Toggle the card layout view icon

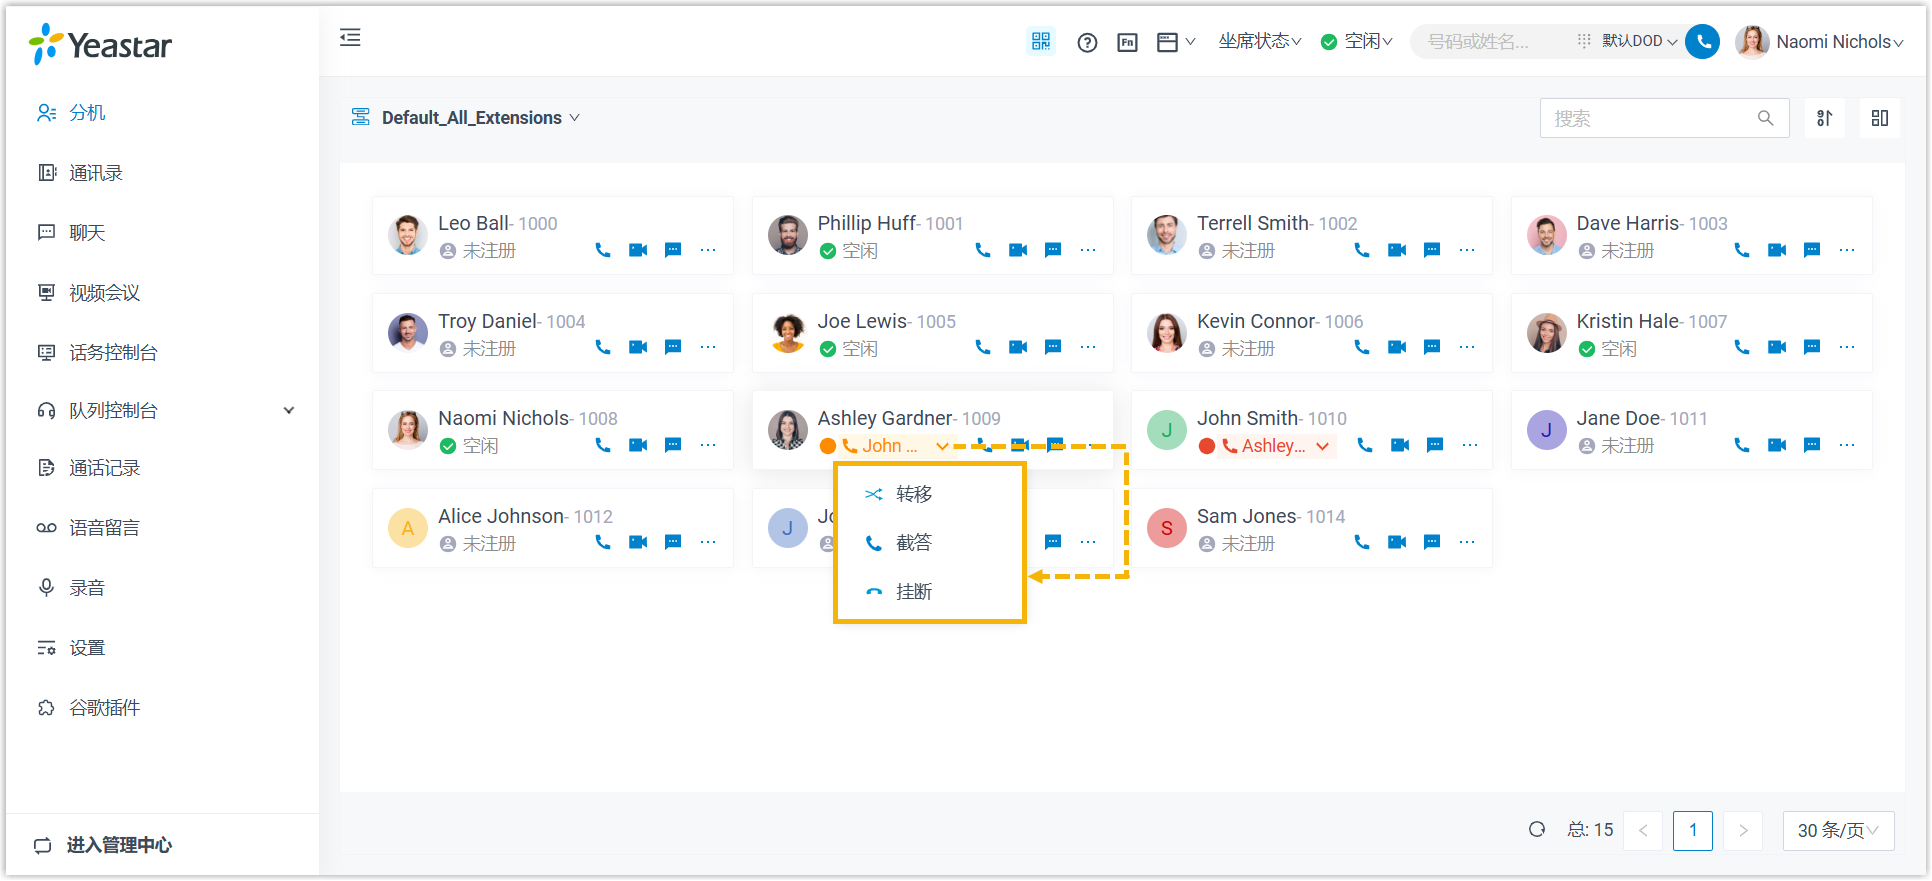1880,118
